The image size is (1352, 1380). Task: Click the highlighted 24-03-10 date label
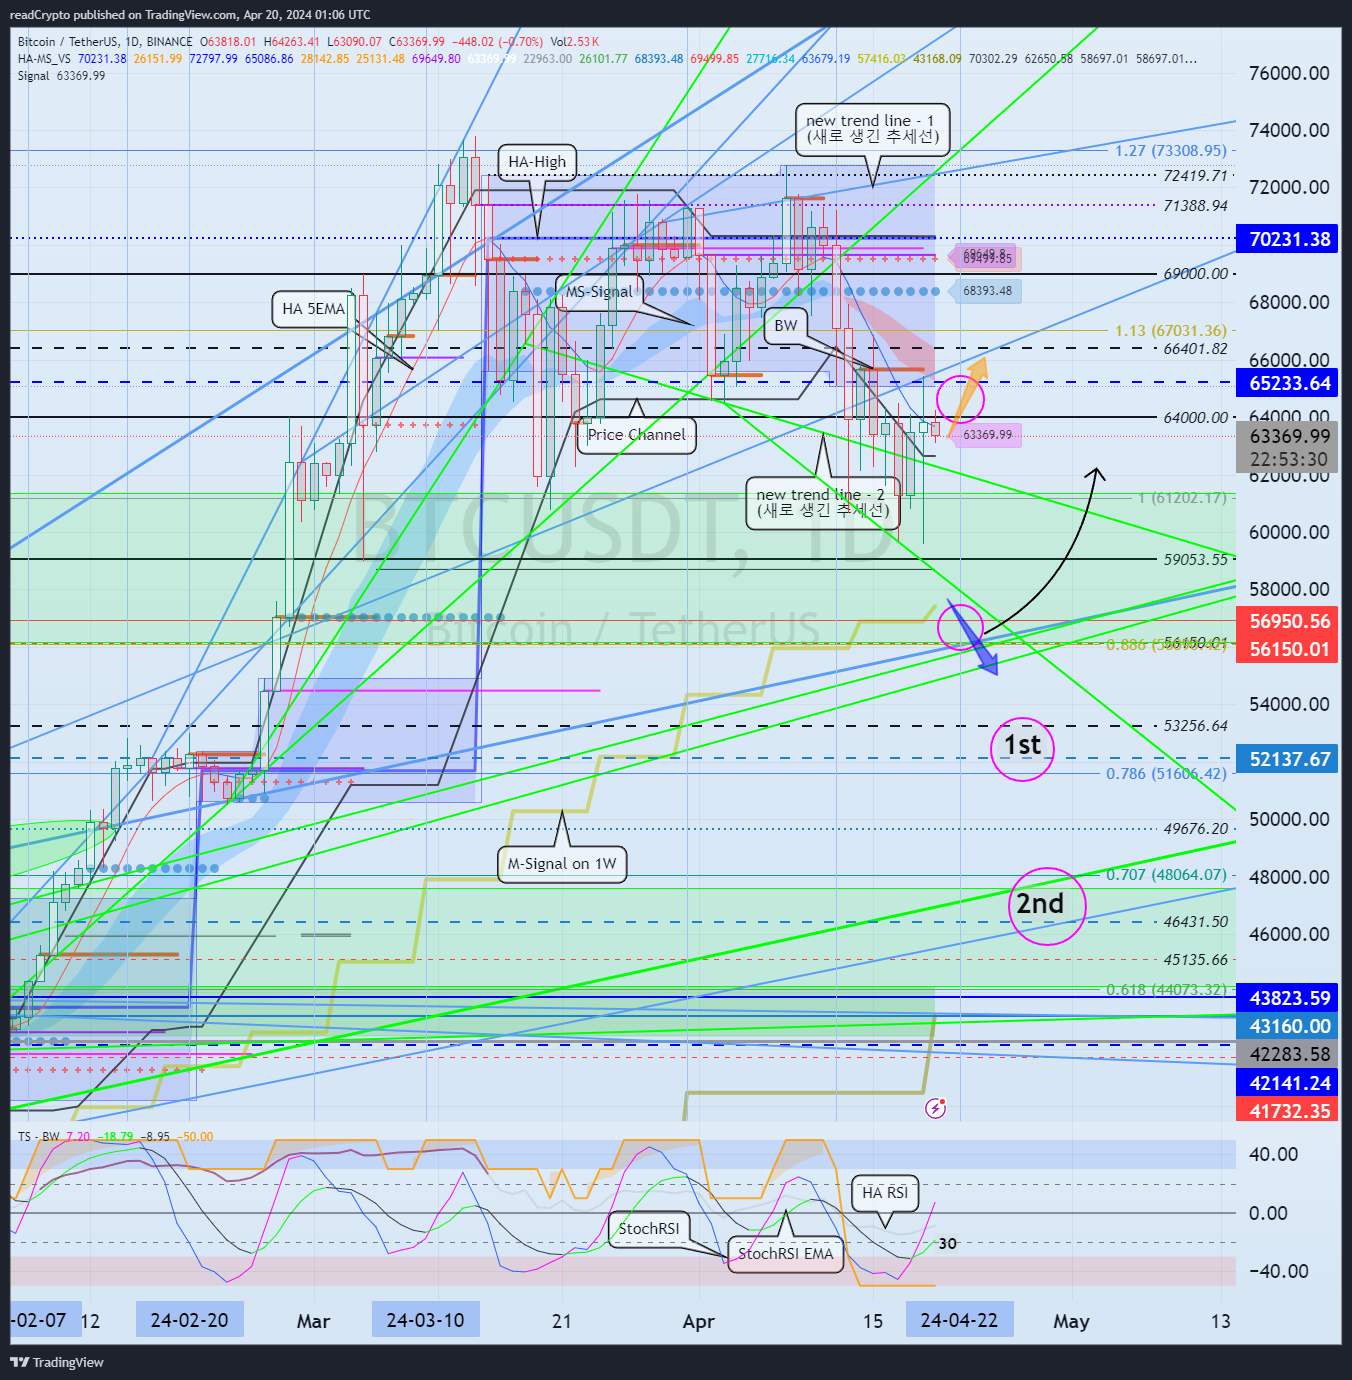click(x=425, y=1320)
